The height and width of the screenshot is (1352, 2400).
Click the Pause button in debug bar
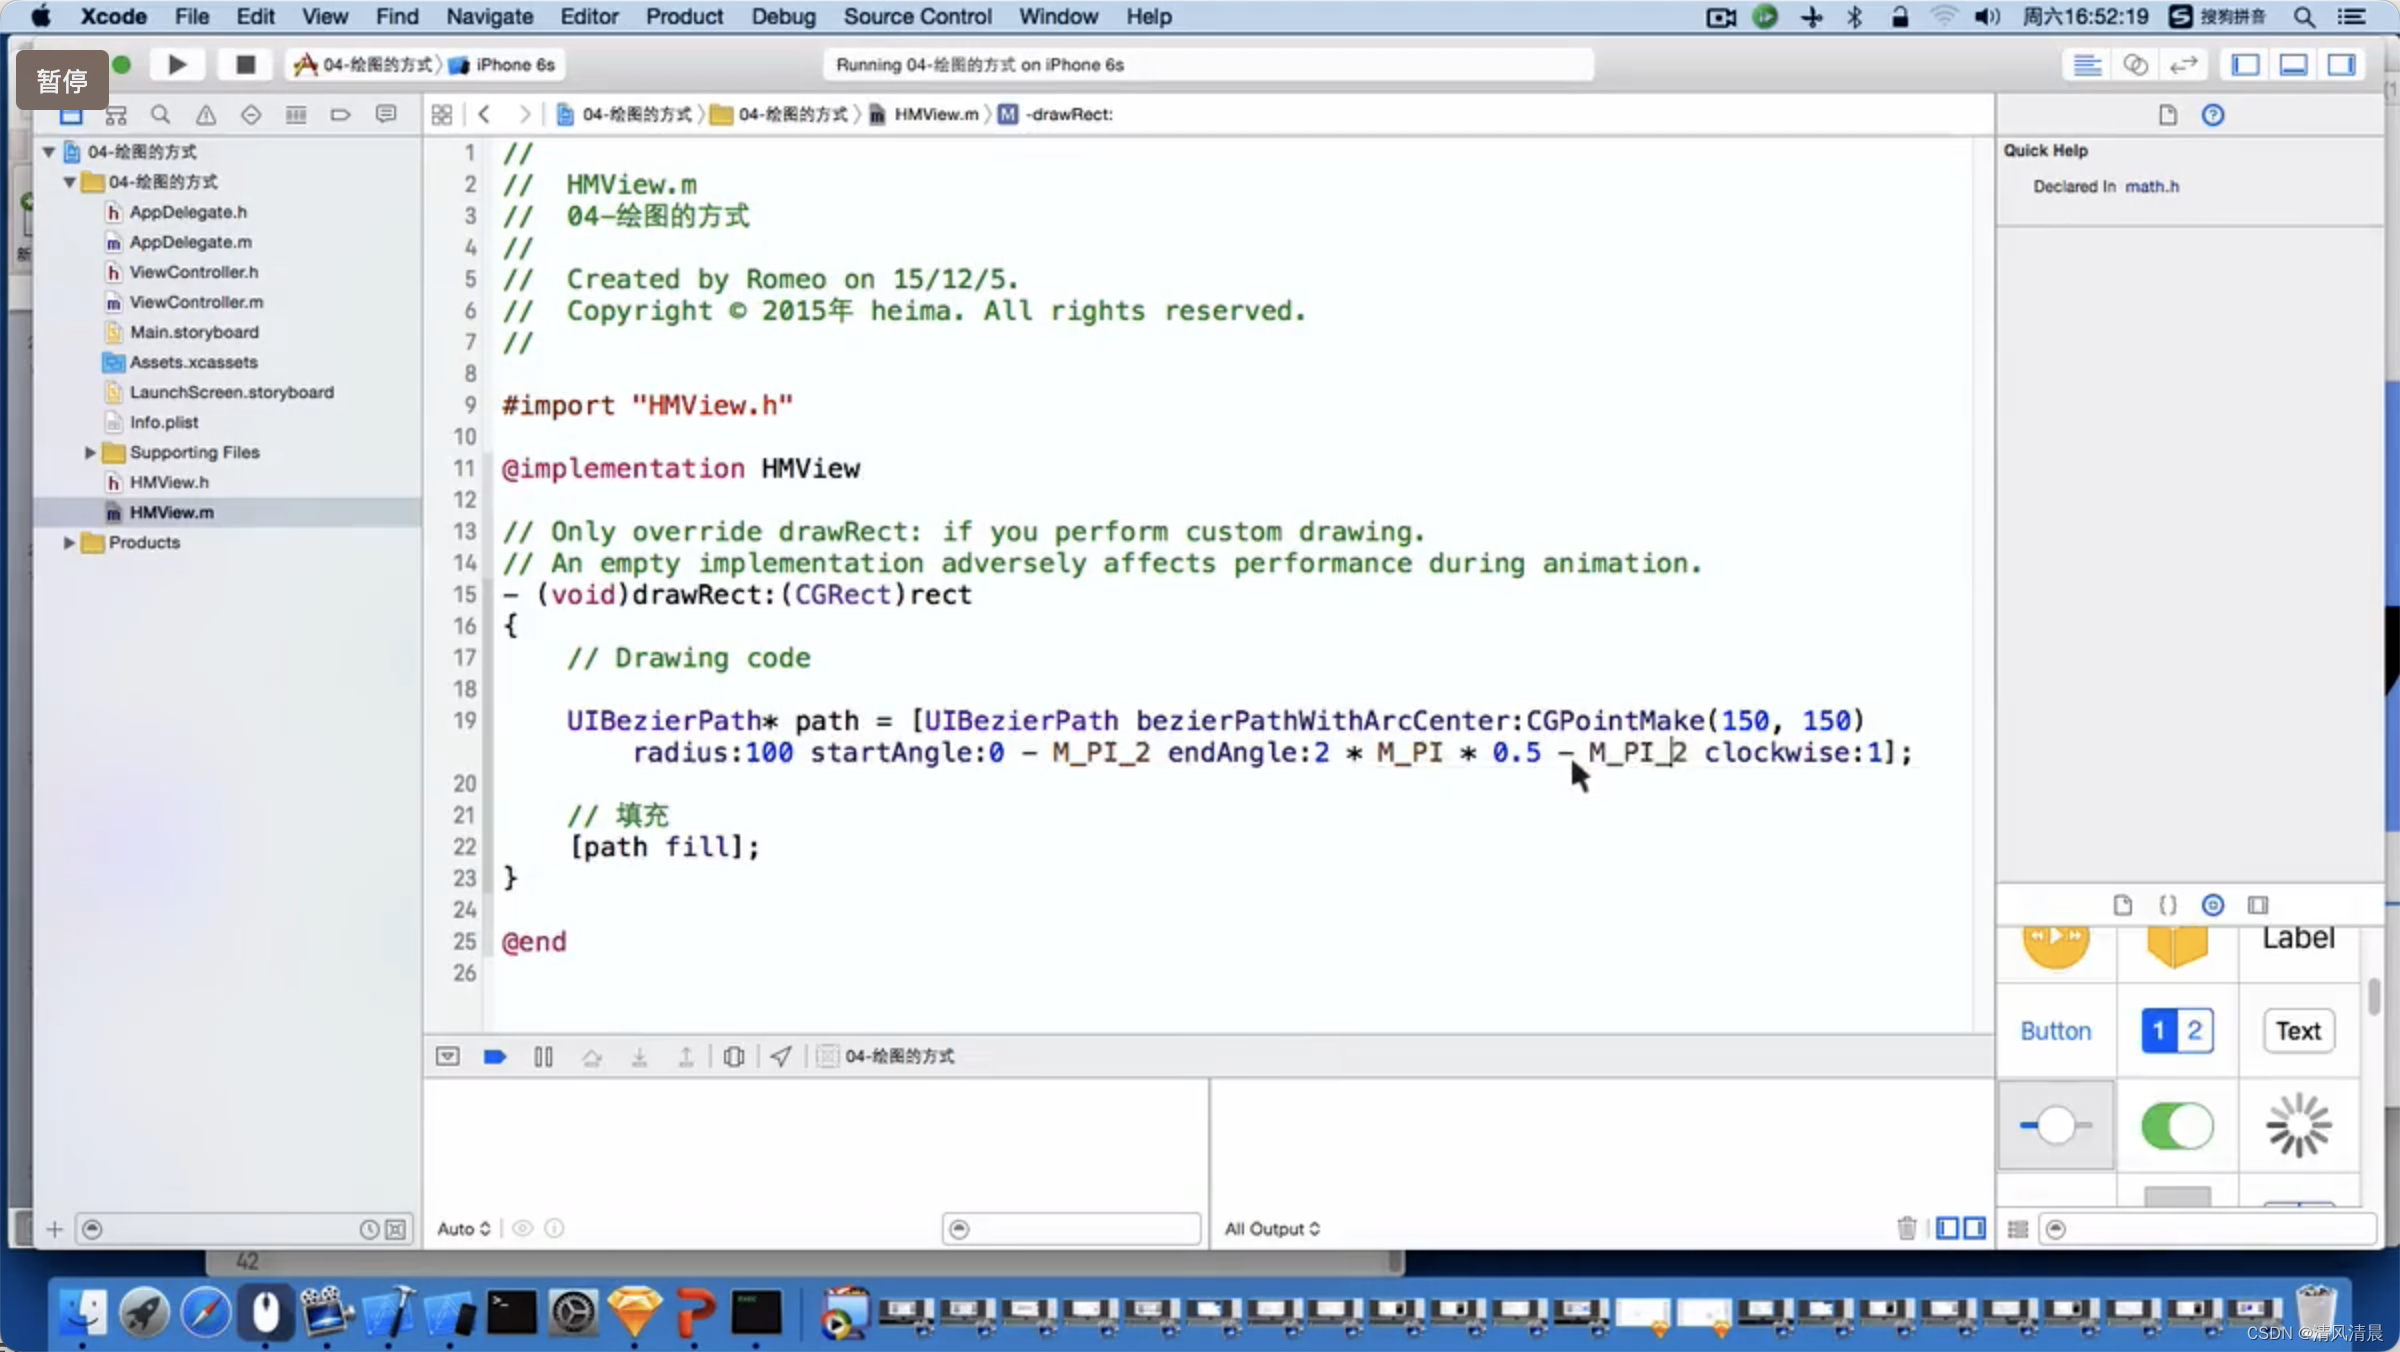(x=542, y=1055)
